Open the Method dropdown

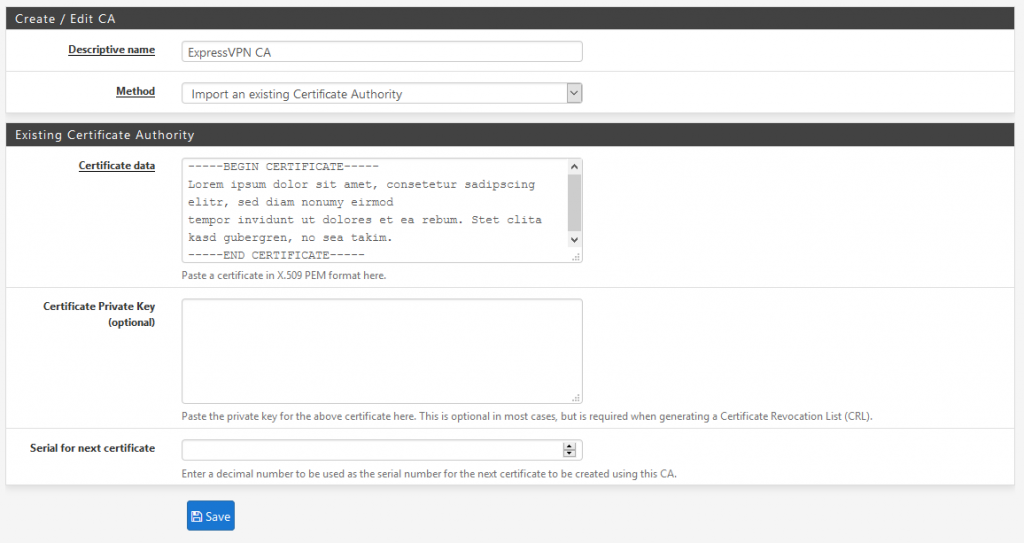click(381, 93)
